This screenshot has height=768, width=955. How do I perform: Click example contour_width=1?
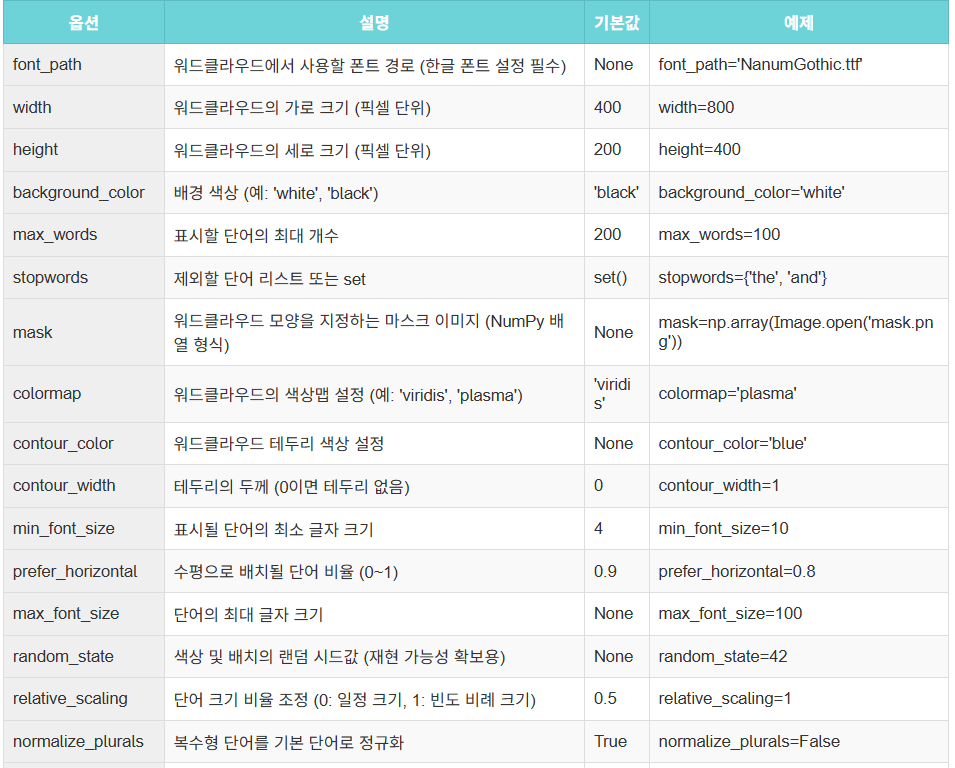tap(719, 486)
